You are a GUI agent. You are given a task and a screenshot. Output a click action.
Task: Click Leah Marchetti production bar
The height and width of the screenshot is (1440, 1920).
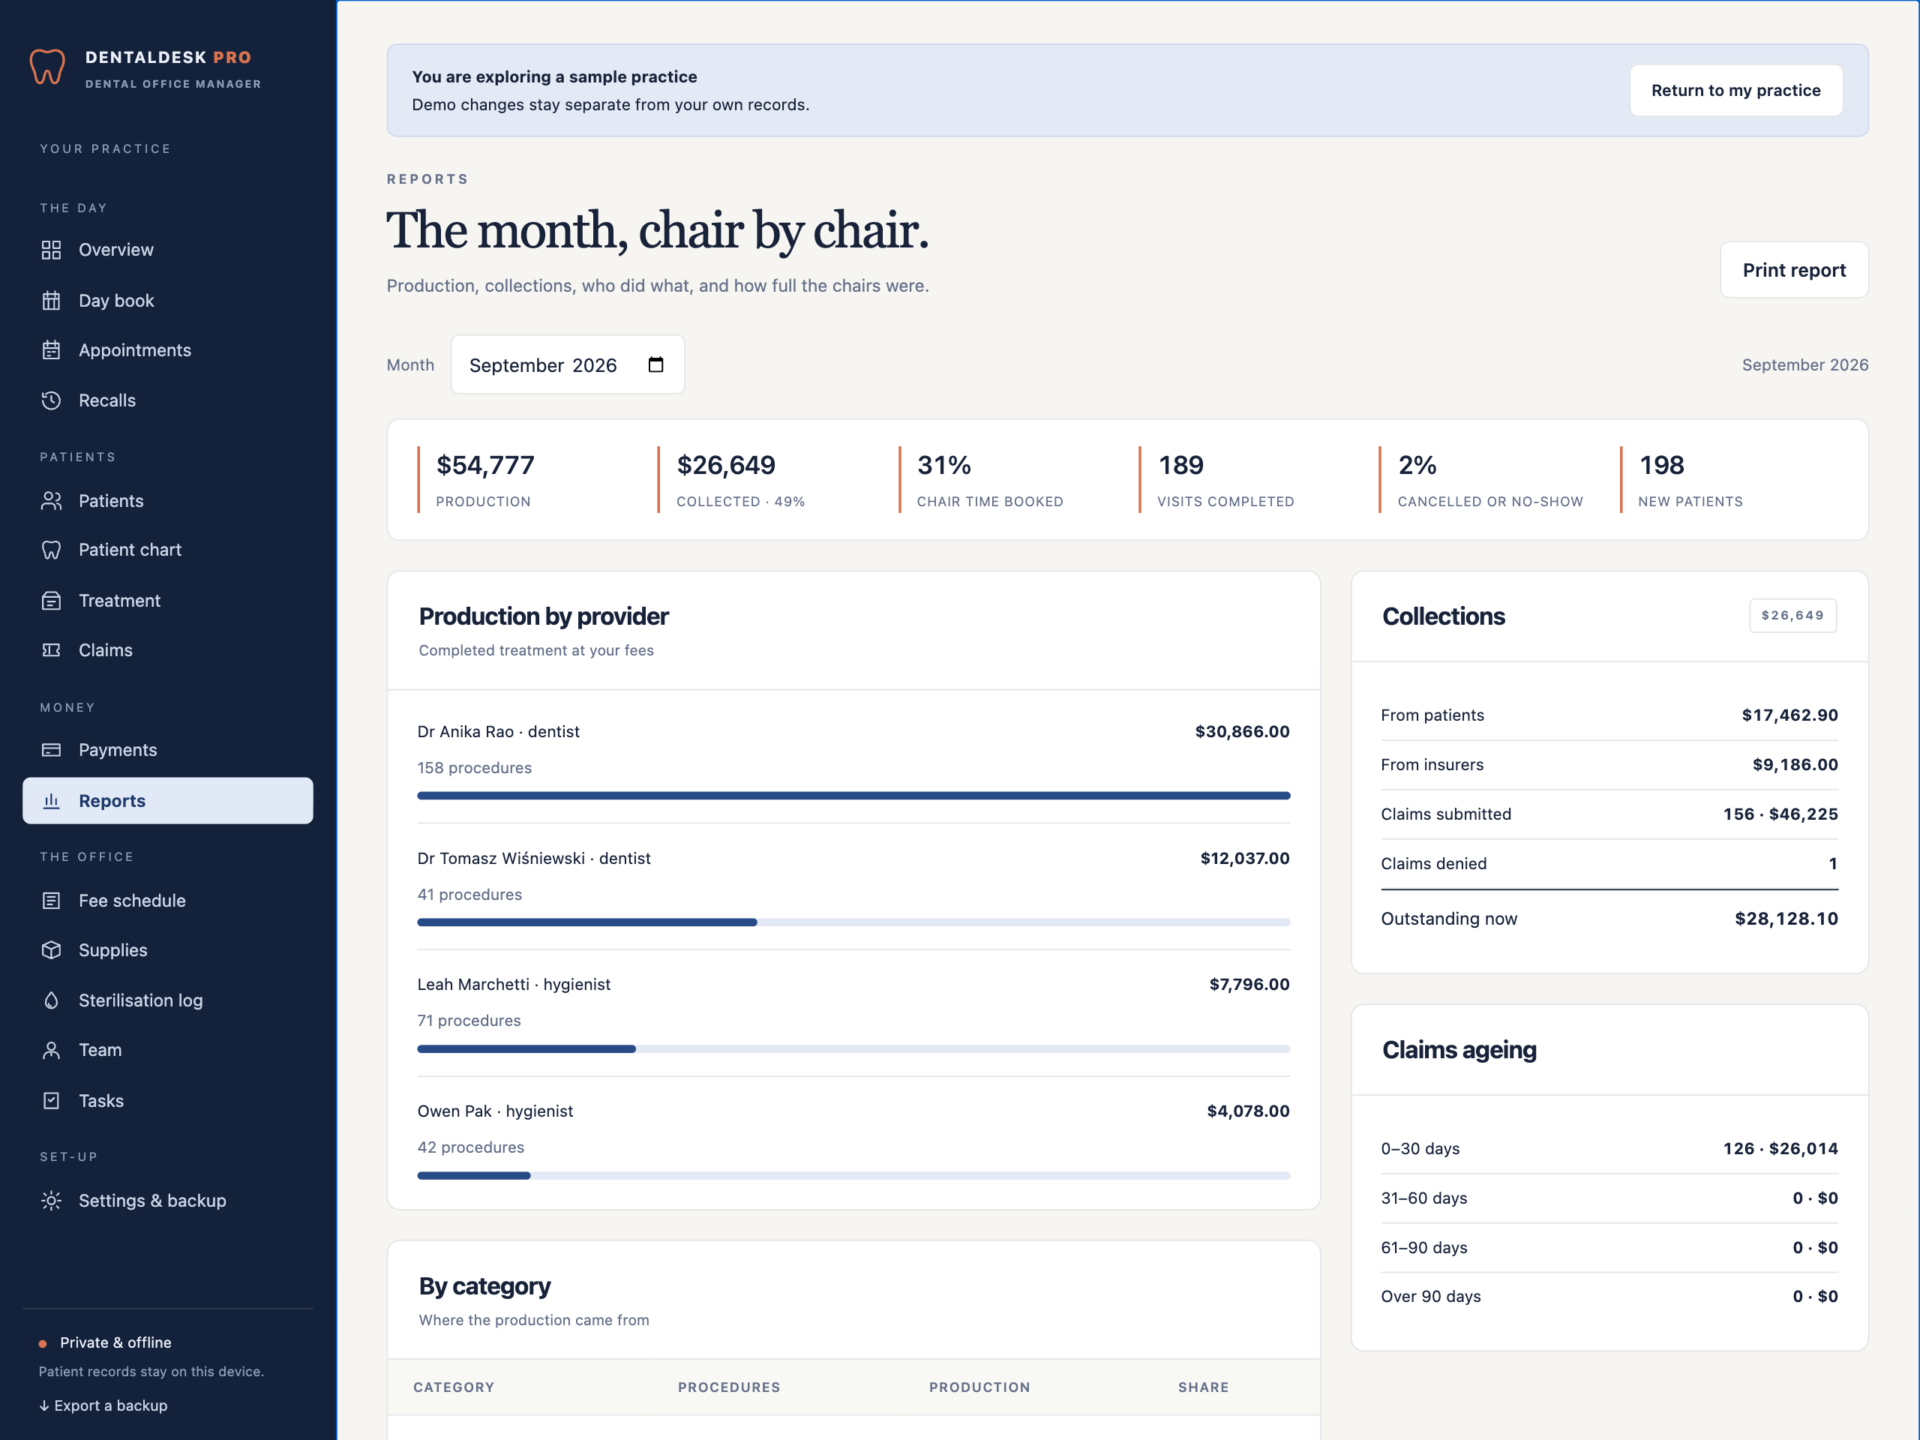pos(853,1049)
